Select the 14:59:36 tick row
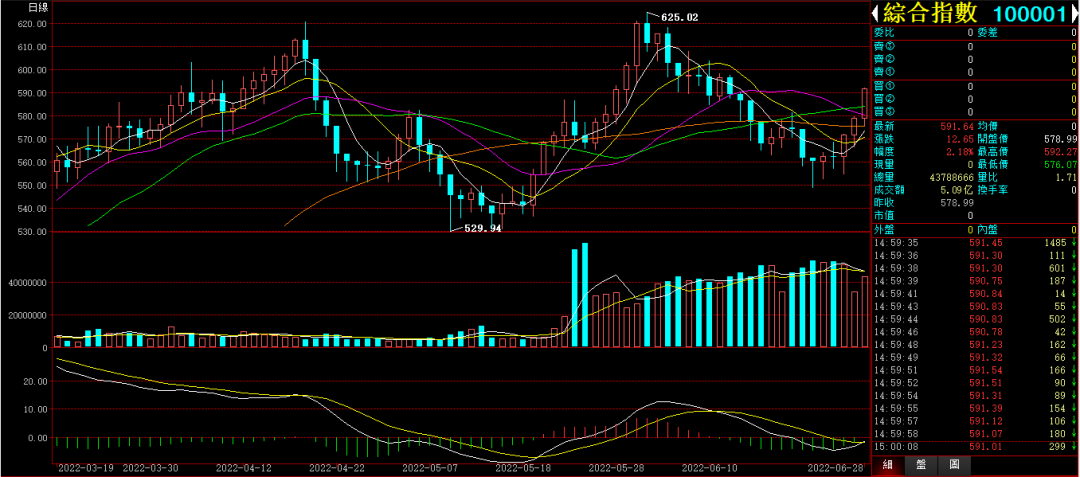The width and height of the screenshot is (1080, 477). (975, 255)
